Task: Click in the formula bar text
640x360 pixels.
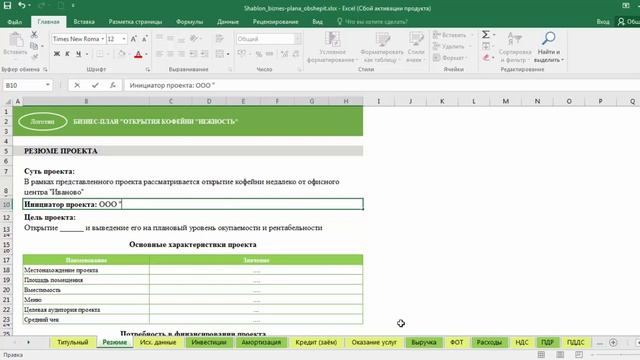Action: tap(172, 85)
